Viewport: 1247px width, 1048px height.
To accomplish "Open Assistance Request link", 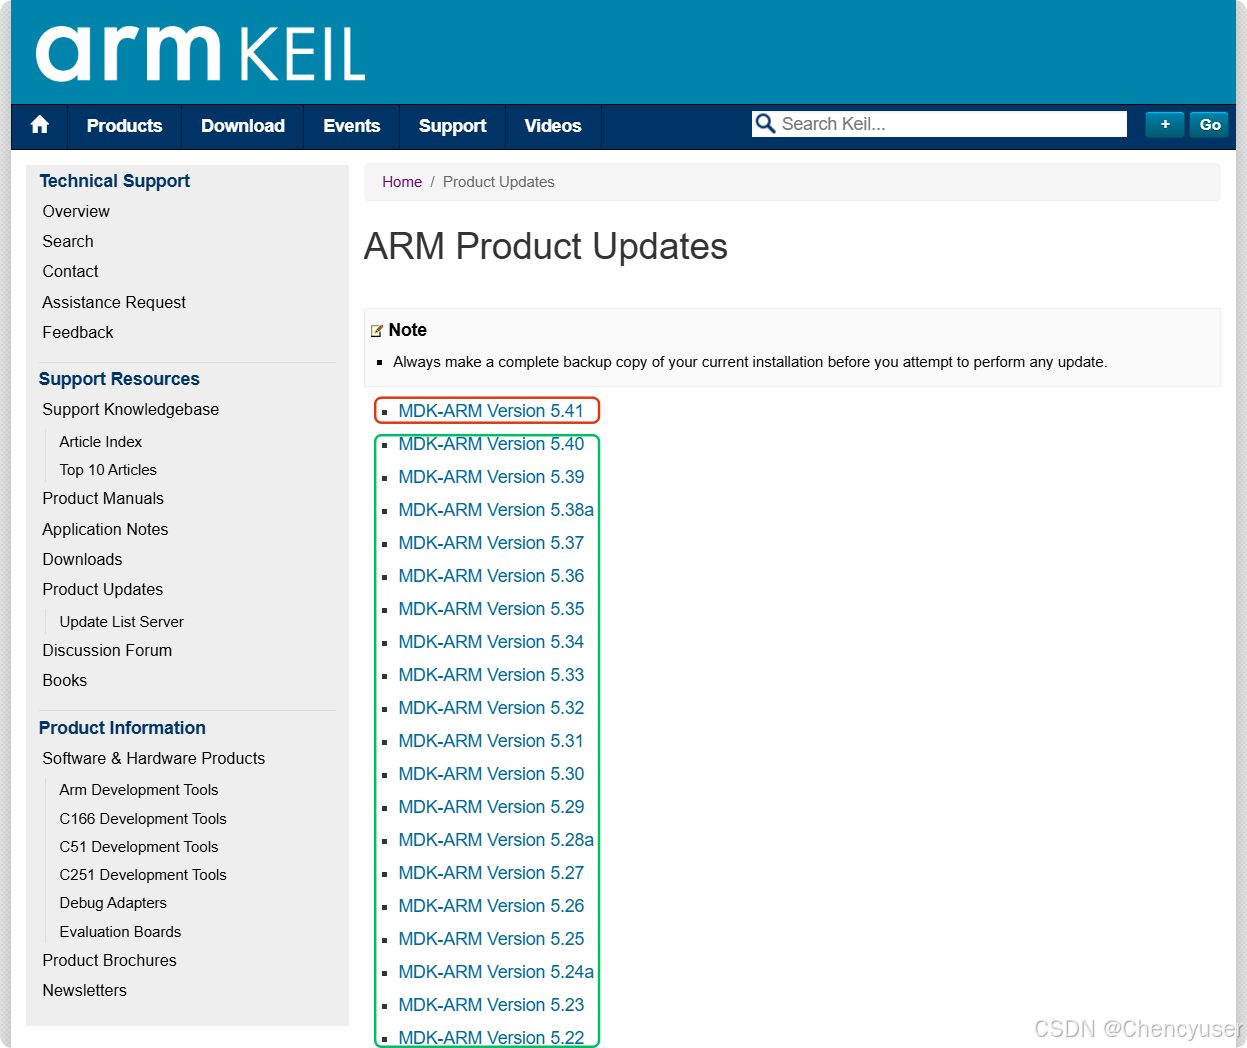I will (x=114, y=303).
